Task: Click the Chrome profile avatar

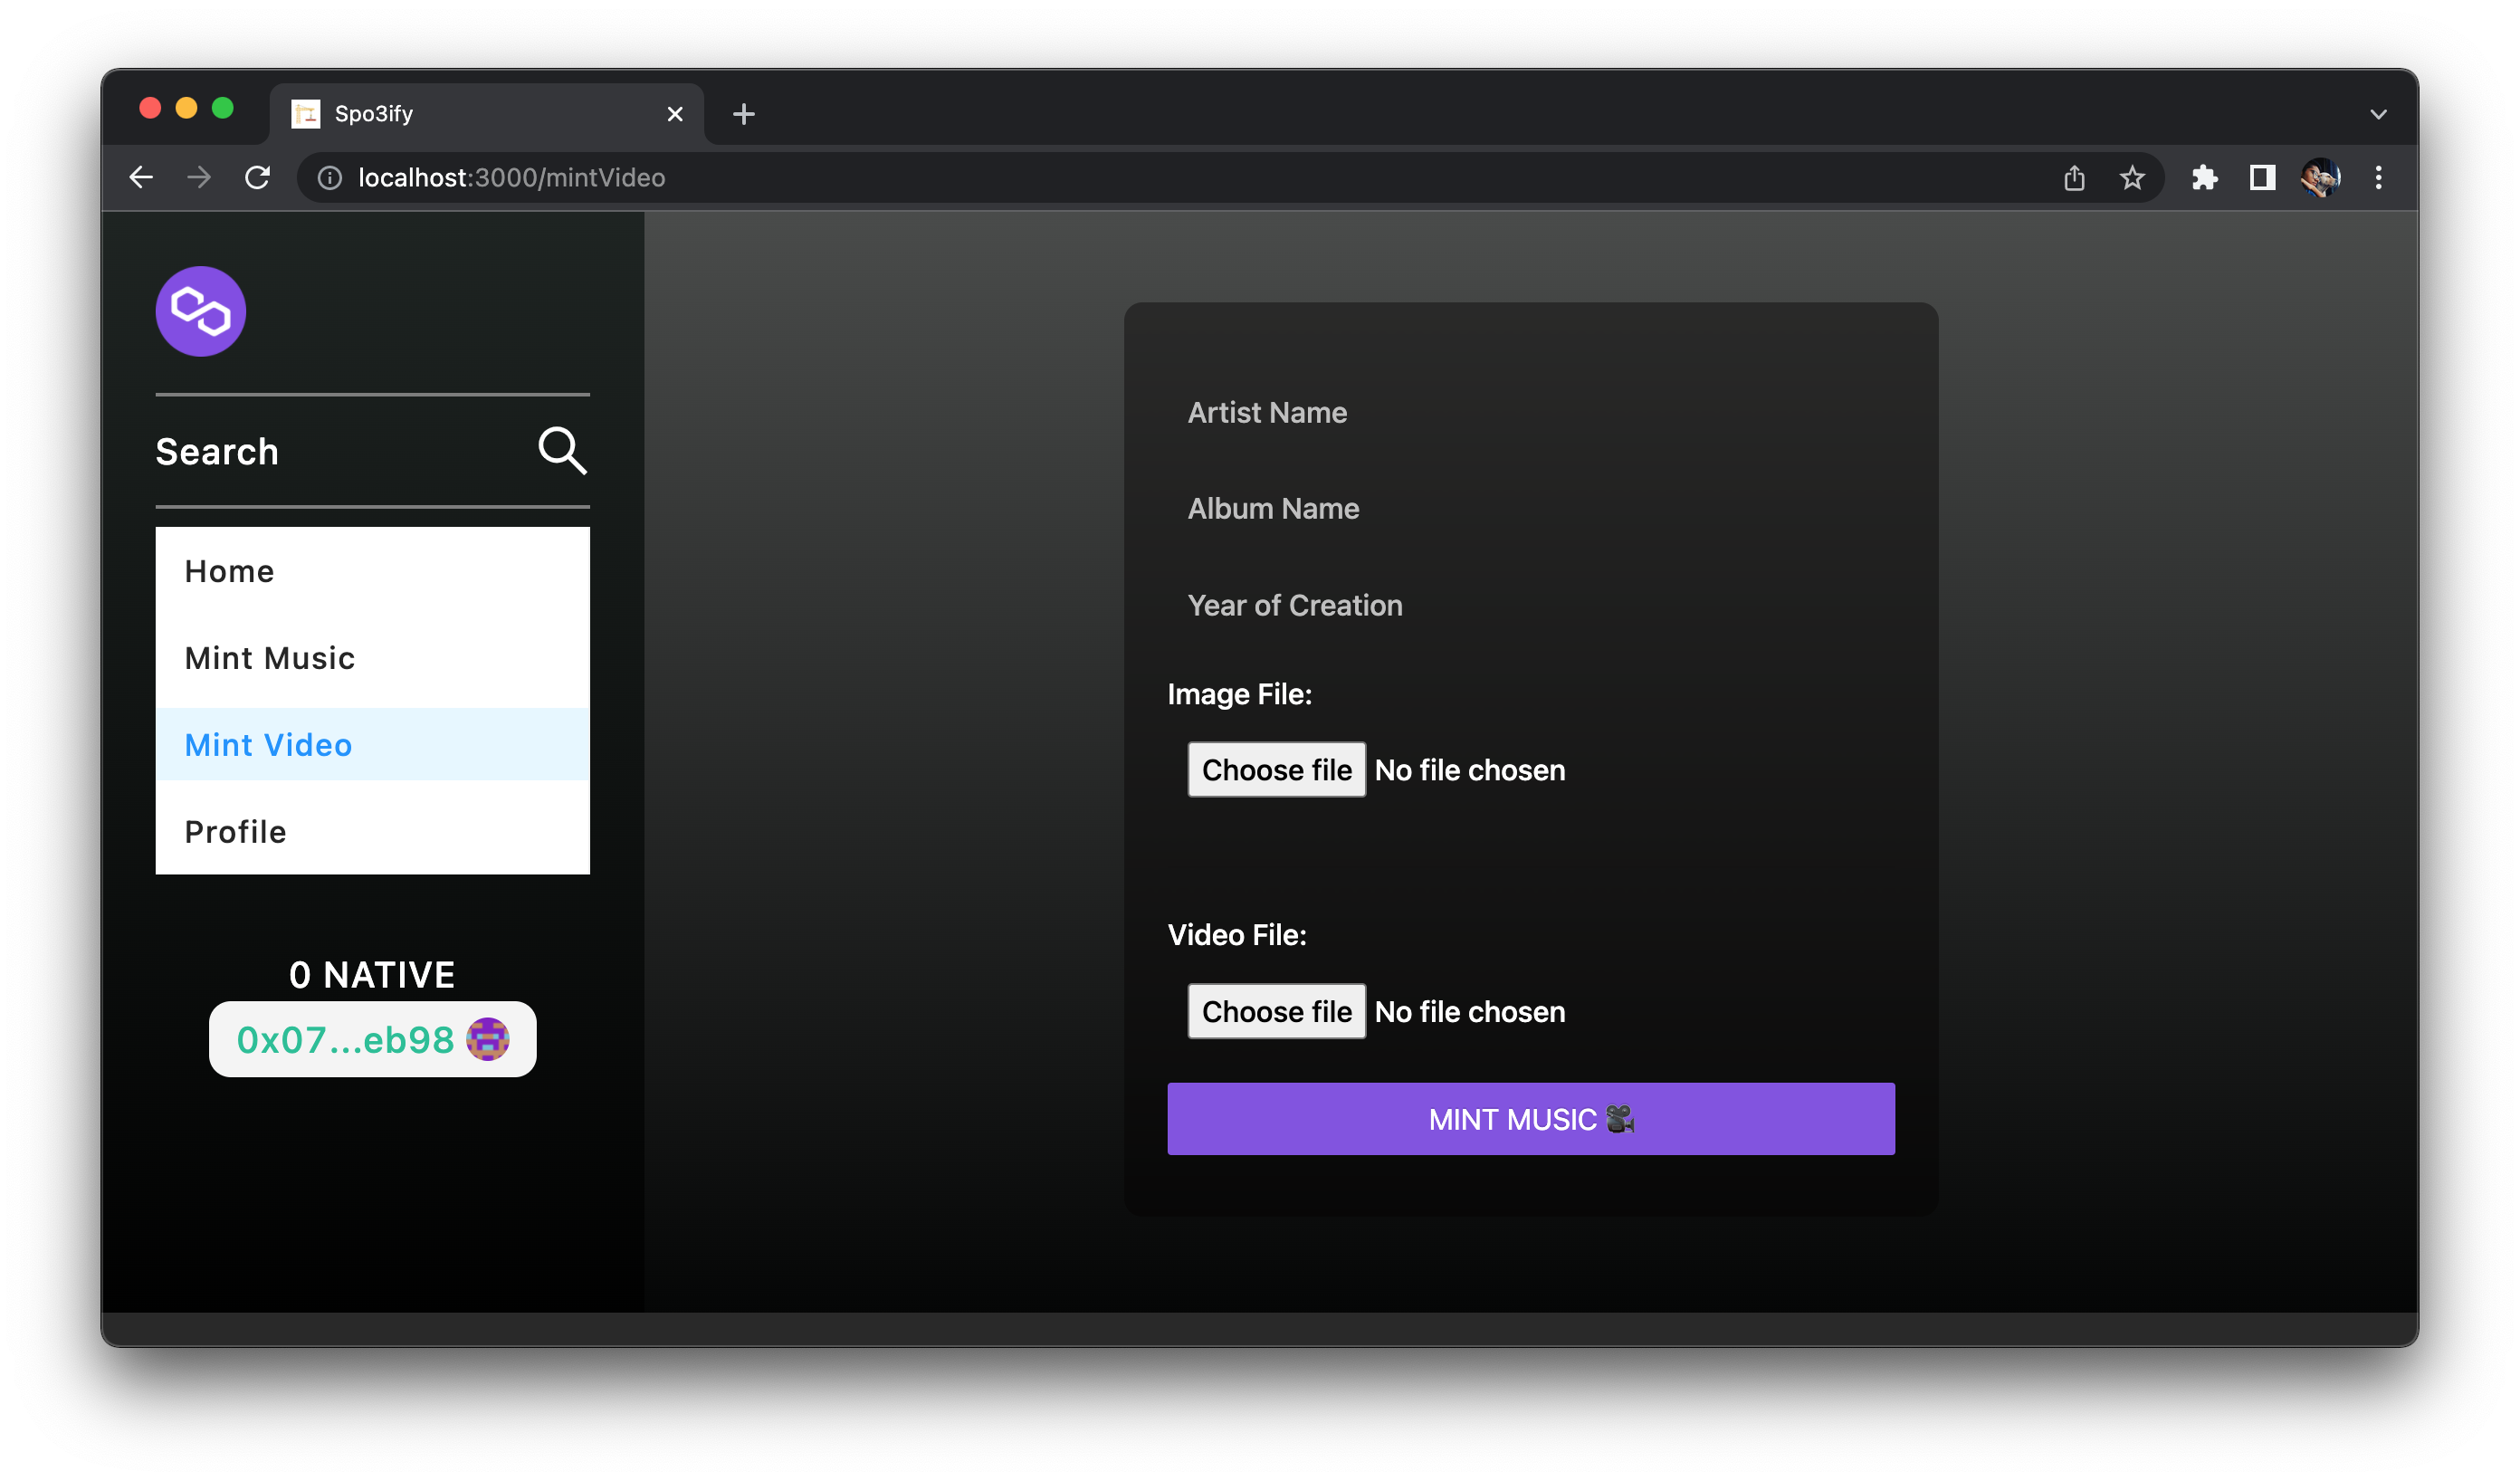Action: coord(2320,178)
